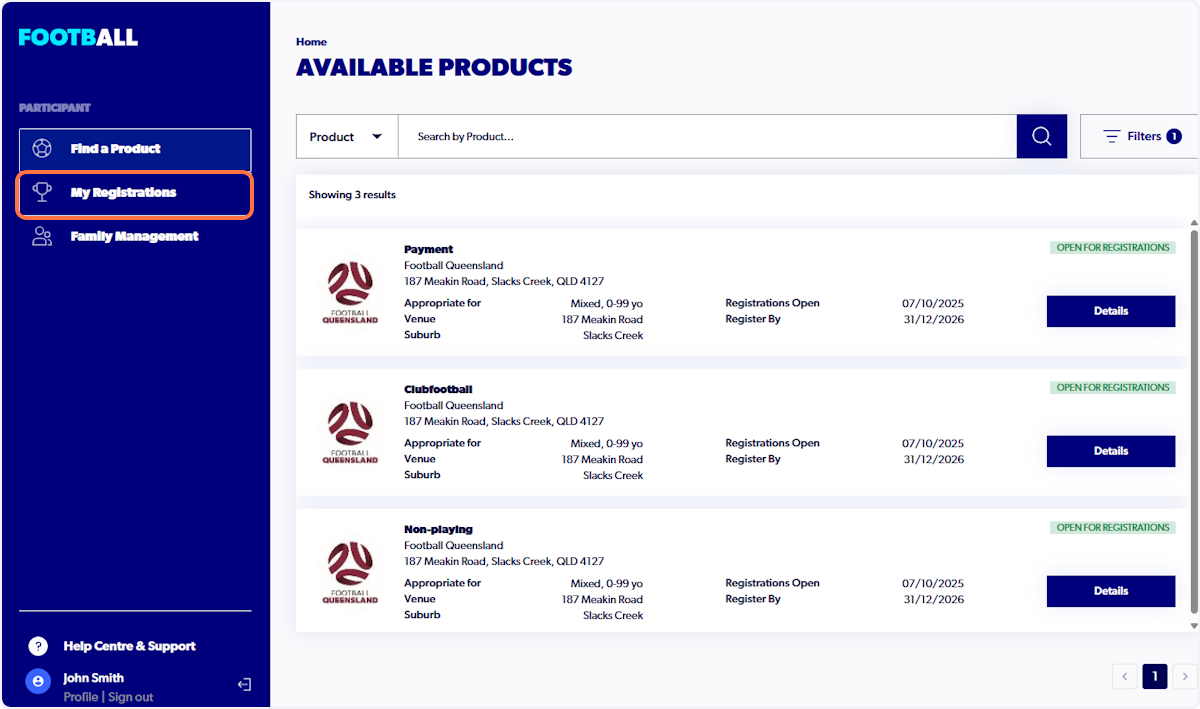View Details for the Payment product
1200x709 pixels.
point(1111,311)
